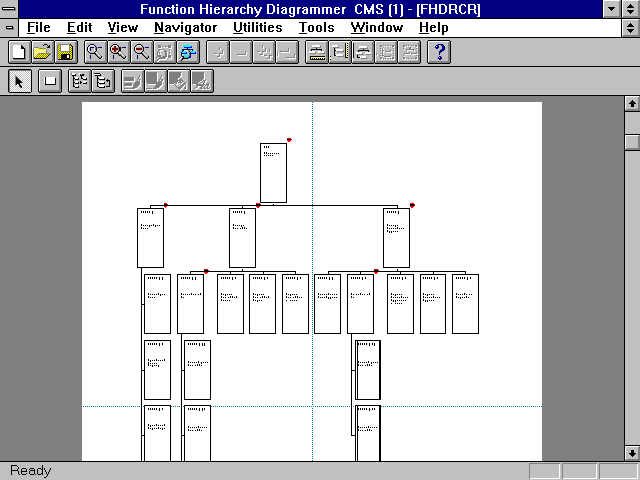The height and width of the screenshot is (480, 640).
Task: Open the Navigator menu
Action: [185, 27]
